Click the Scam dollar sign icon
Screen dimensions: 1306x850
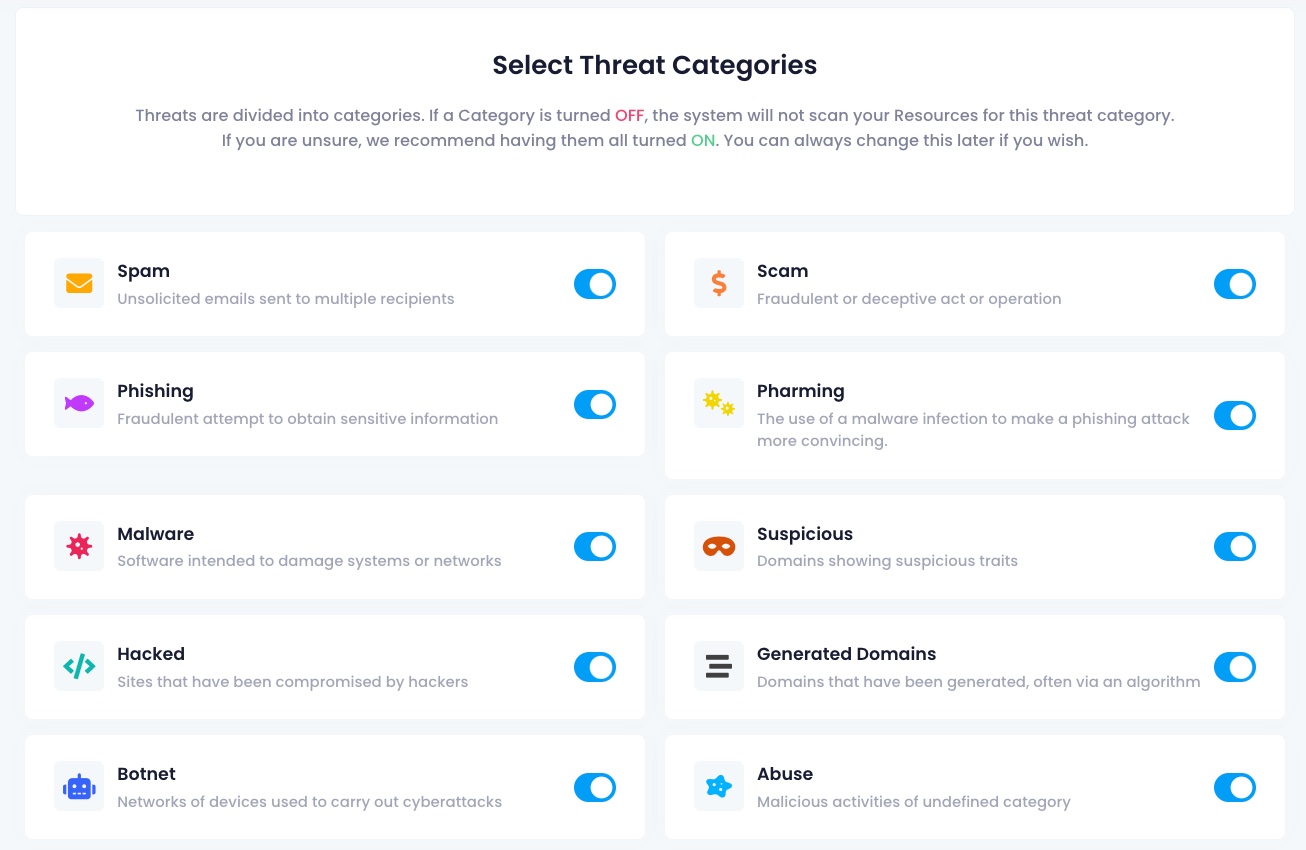pyautogui.click(x=719, y=284)
